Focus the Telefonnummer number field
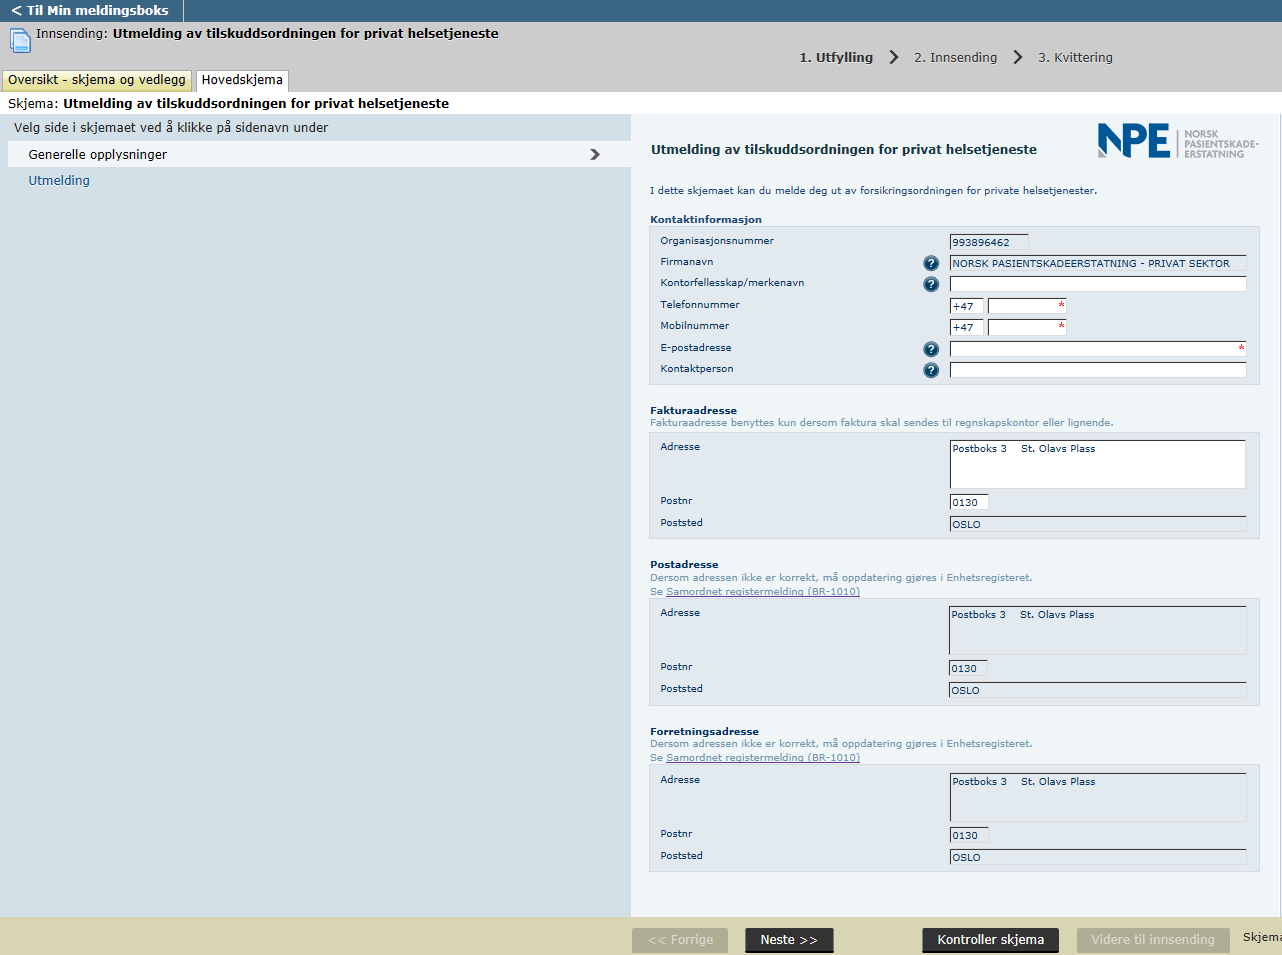The width and height of the screenshot is (1282, 955). [1027, 306]
